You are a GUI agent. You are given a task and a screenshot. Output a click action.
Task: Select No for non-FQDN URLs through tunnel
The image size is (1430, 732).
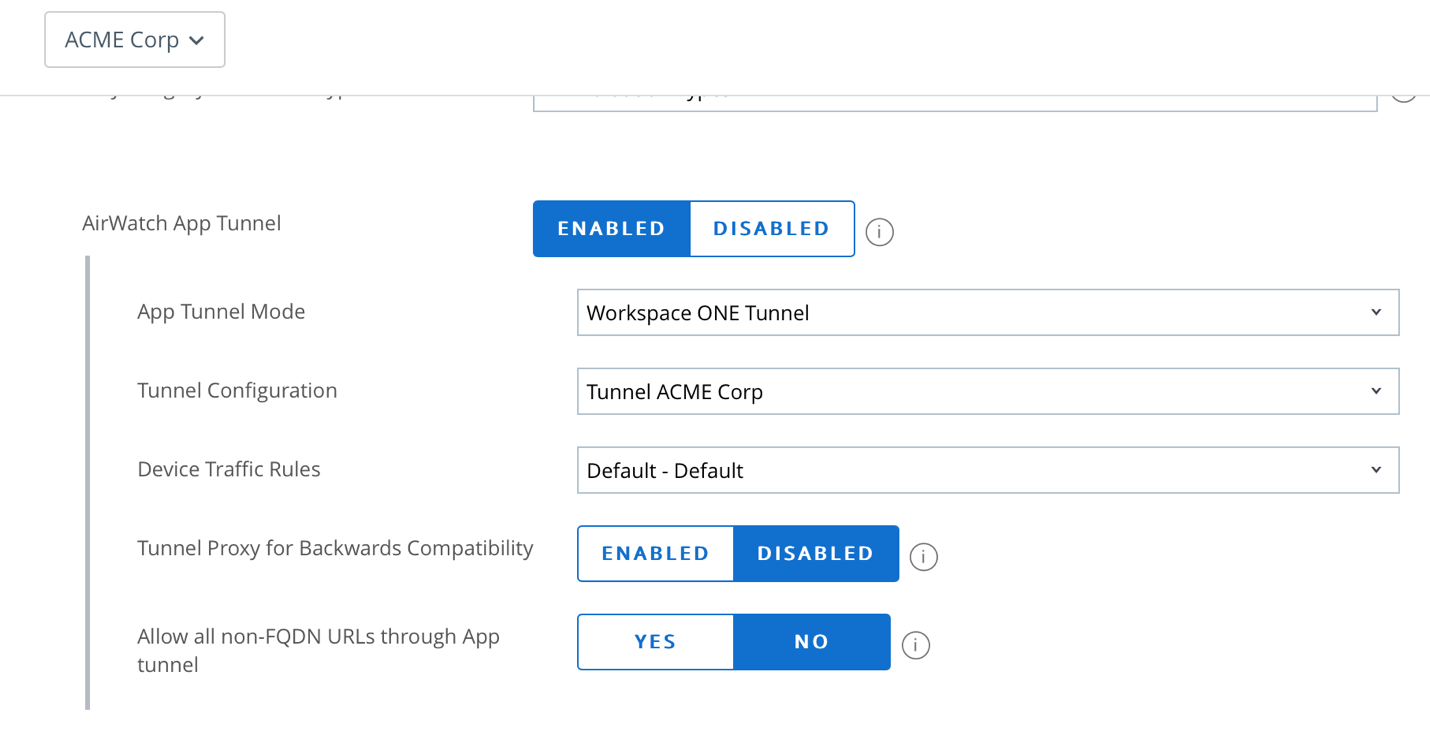coord(811,642)
